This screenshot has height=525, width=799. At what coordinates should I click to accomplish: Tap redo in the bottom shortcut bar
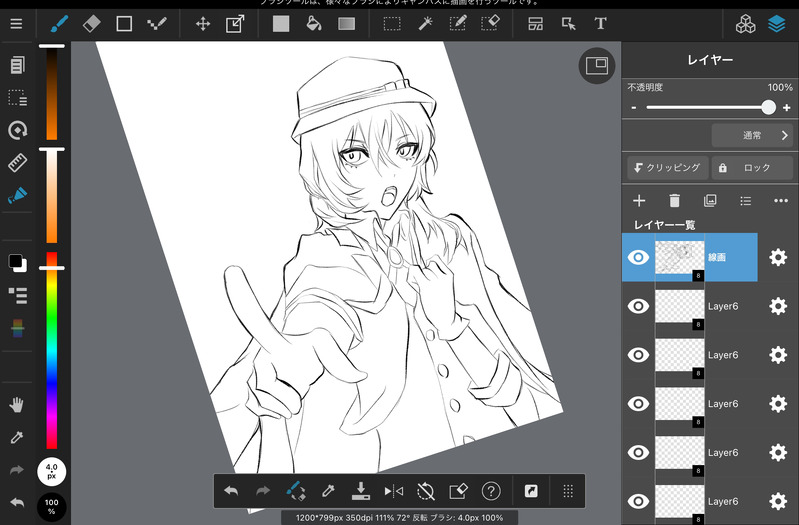coord(263,491)
